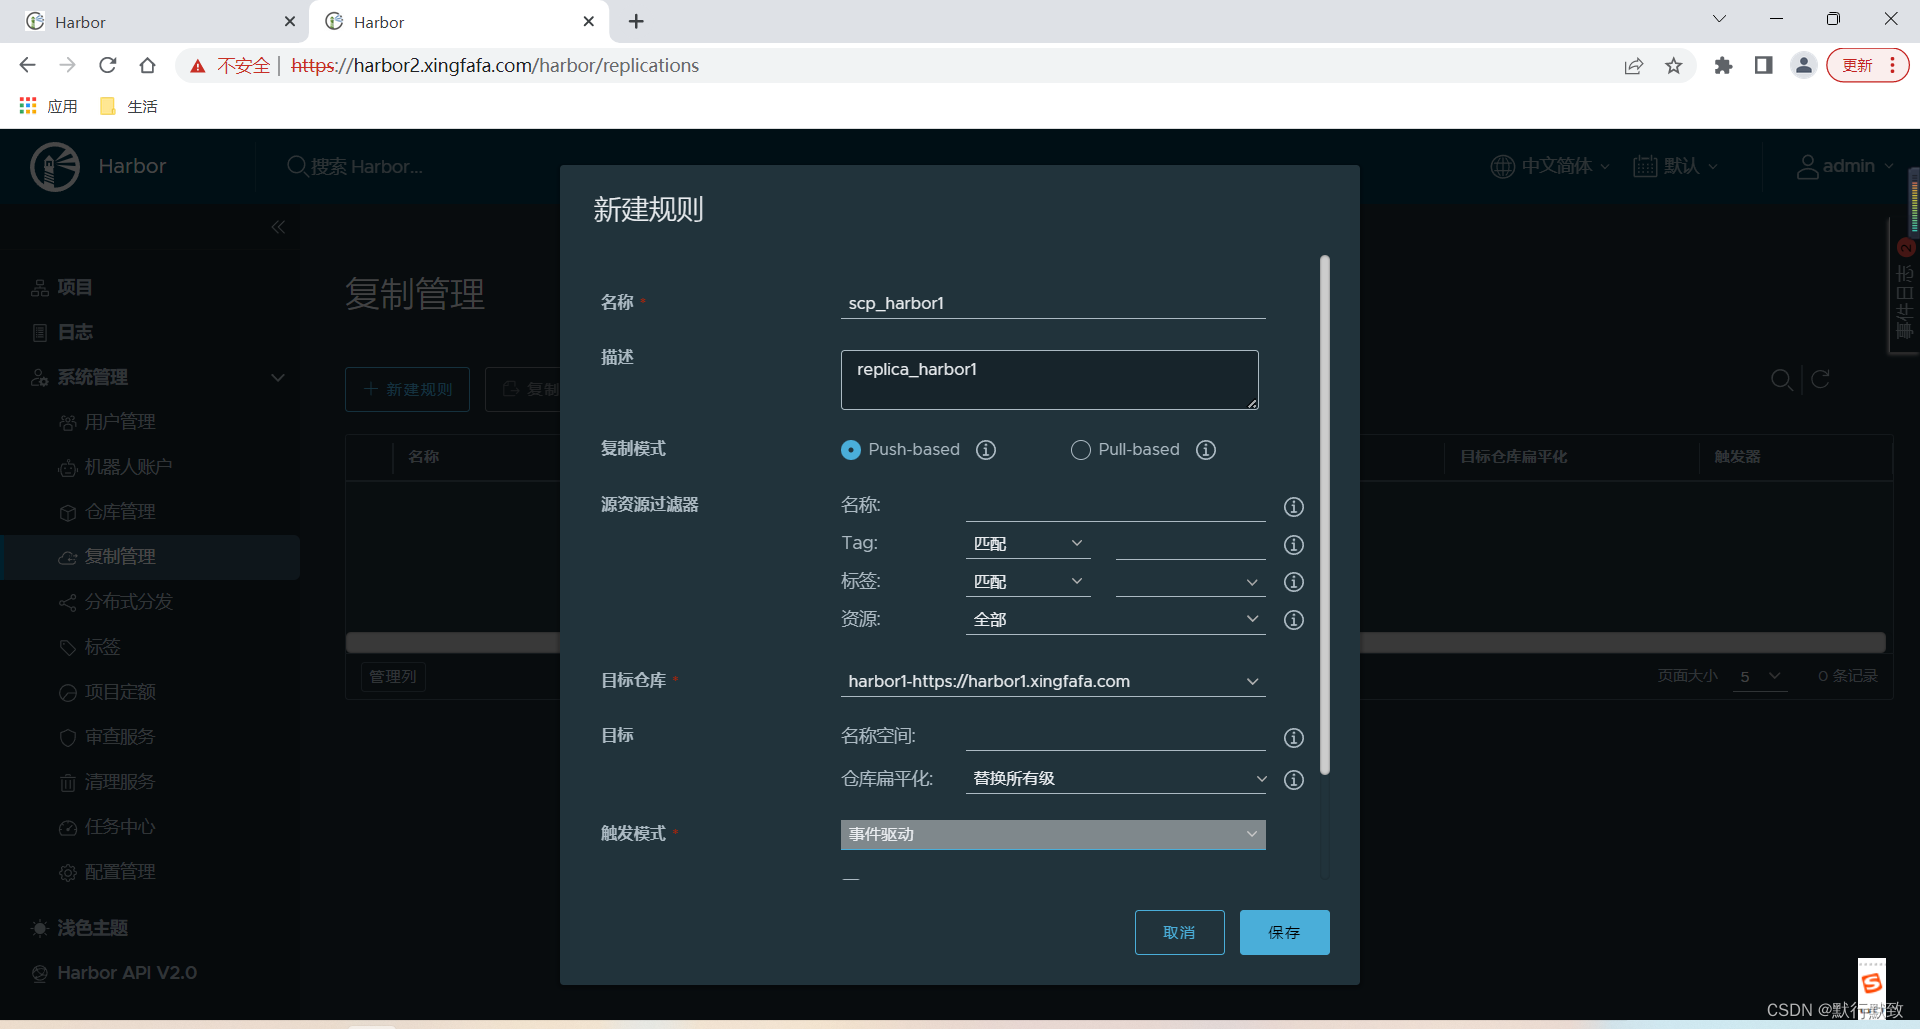
Task: Open page size 5 dropdown
Action: click(x=1760, y=677)
